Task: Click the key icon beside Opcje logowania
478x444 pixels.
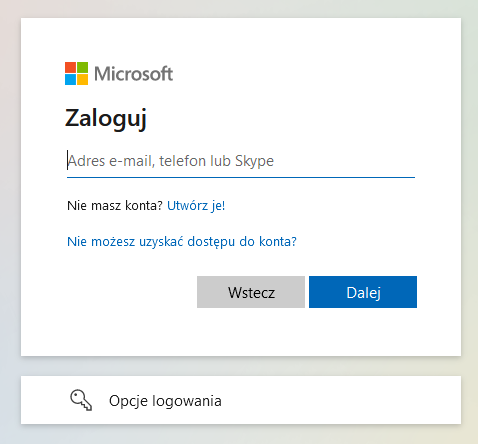Action: pyautogui.click(x=81, y=400)
